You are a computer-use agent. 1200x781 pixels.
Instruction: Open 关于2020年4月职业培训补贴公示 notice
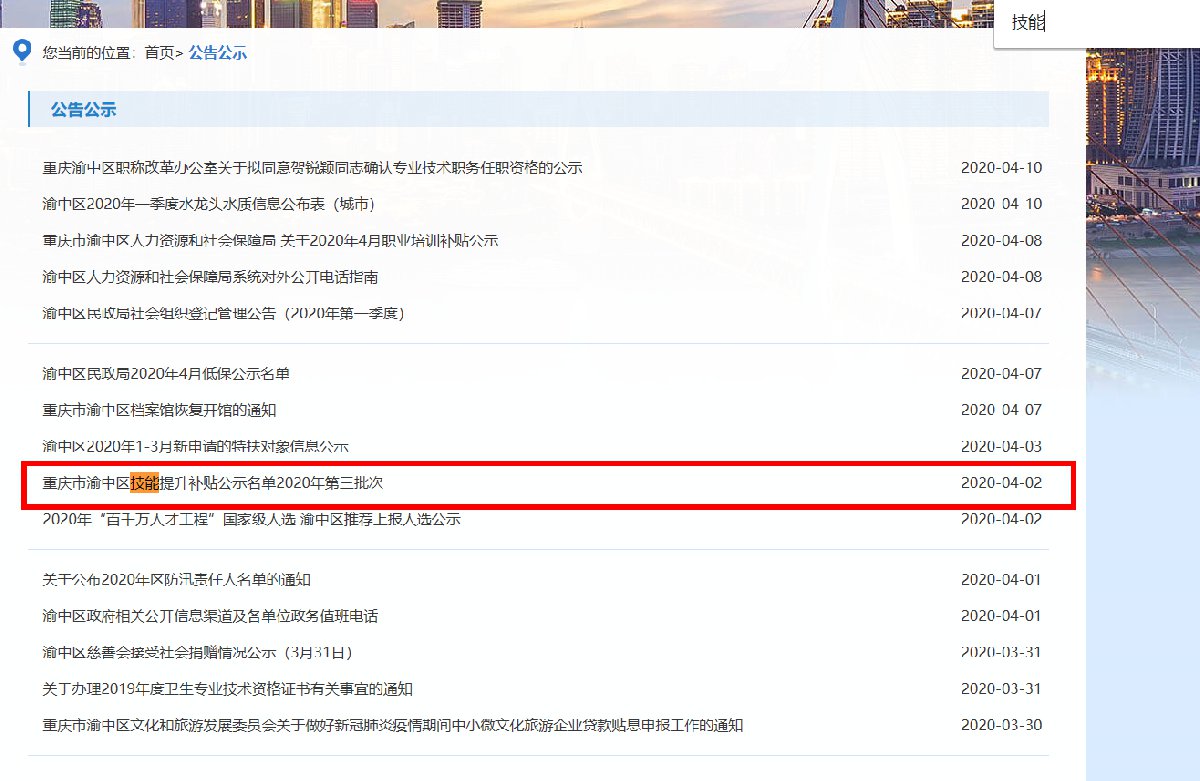270,241
